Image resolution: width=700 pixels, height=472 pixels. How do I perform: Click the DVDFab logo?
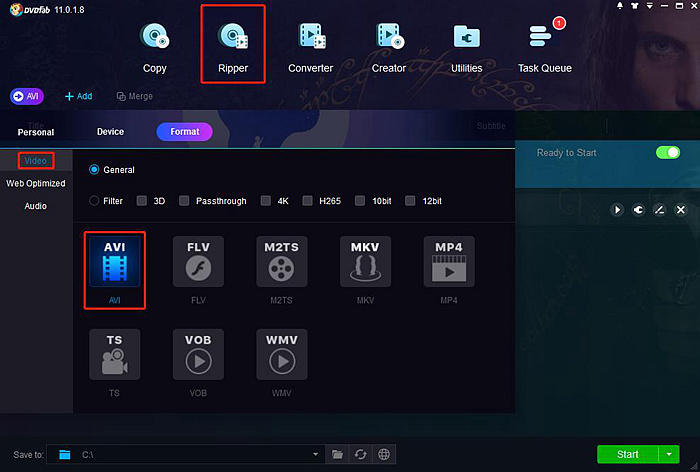(30, 9)
